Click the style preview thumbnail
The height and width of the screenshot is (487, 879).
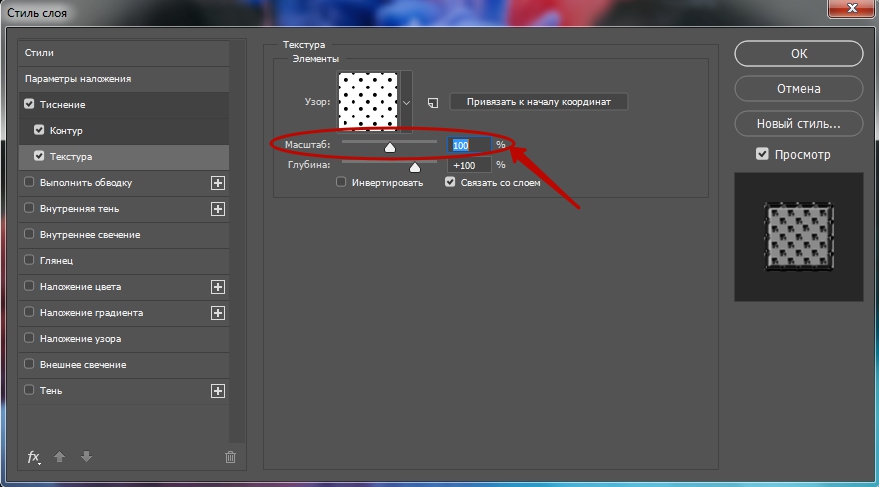coord(799,236)
